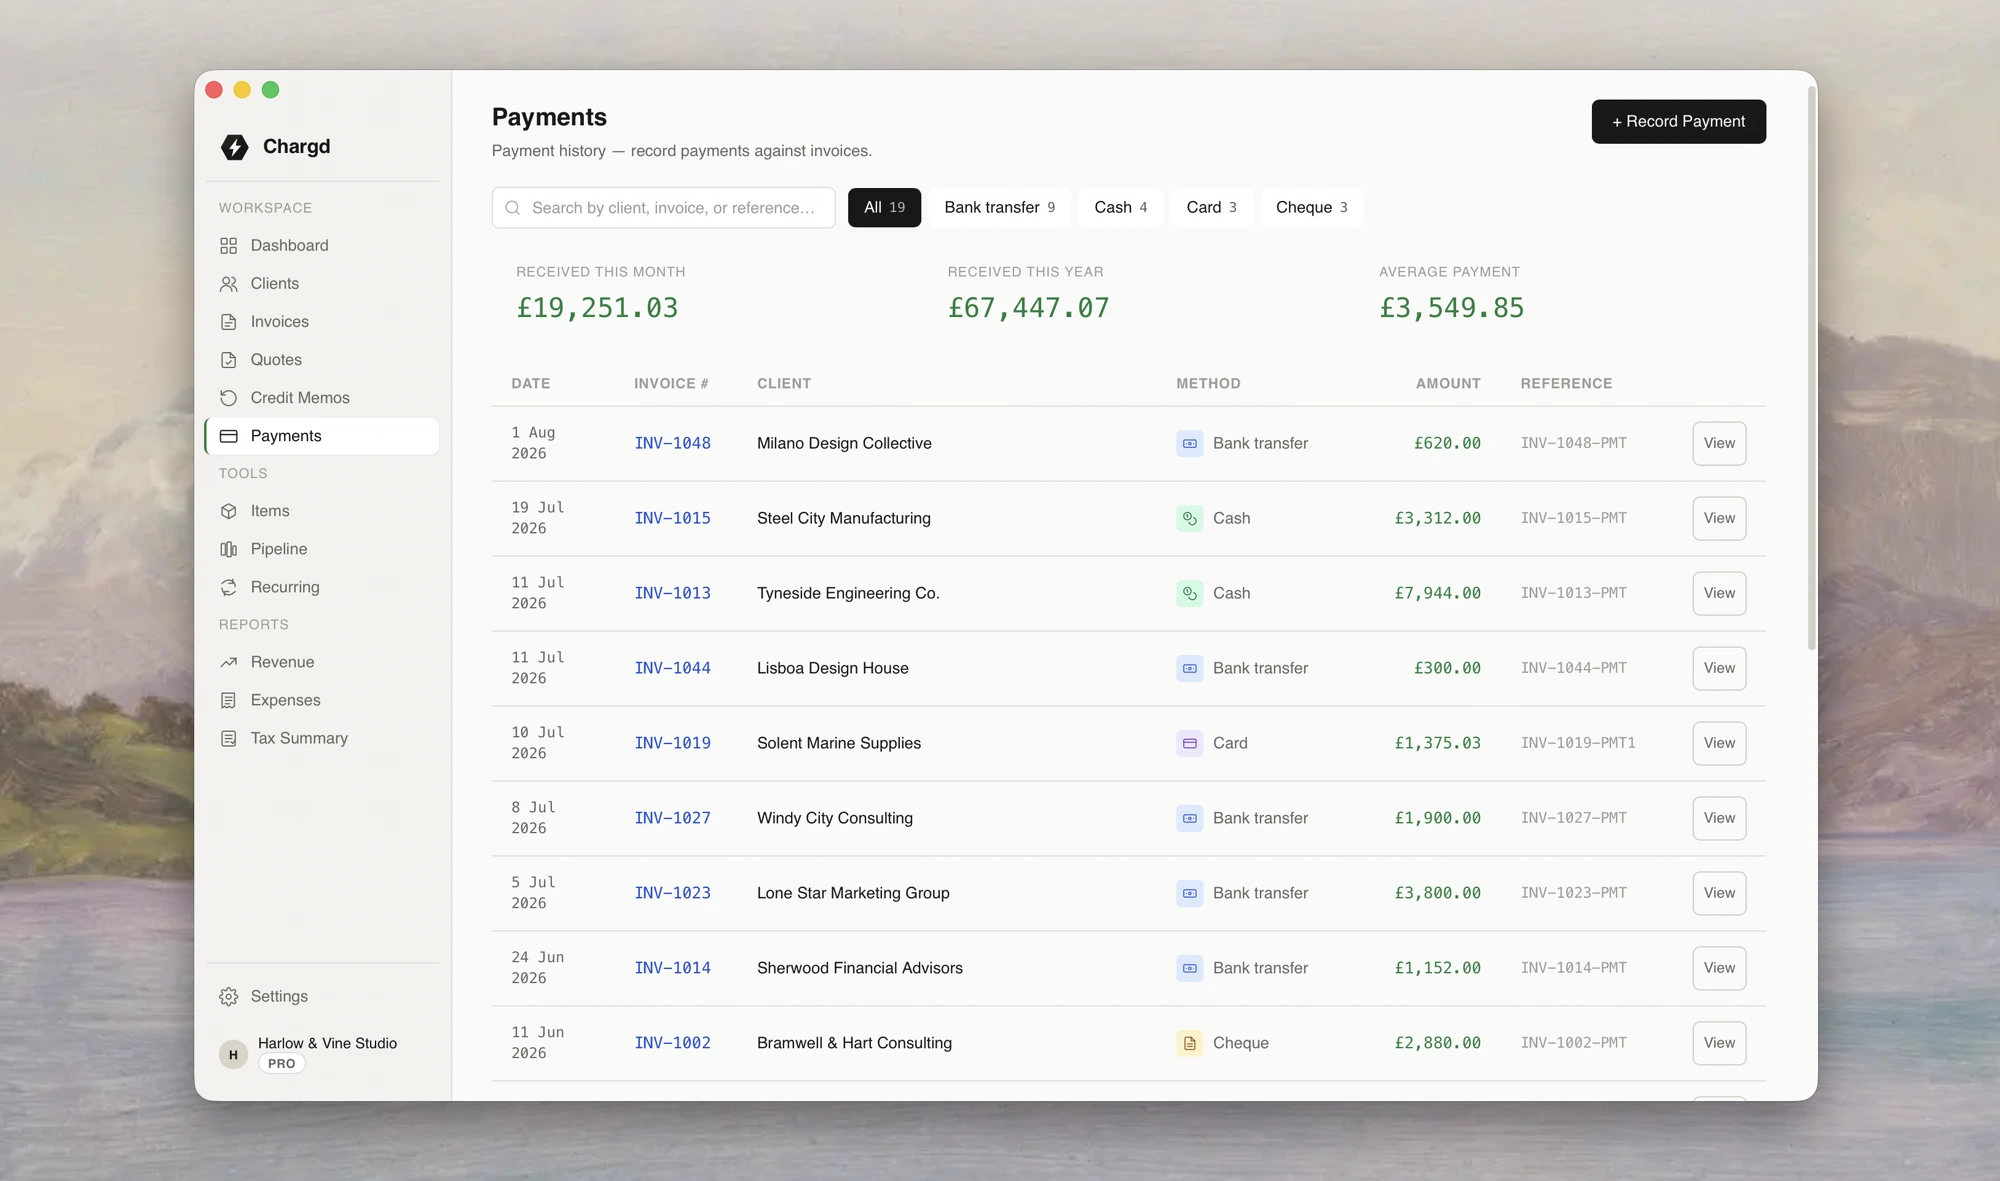Click the PRO plan badge
Image resolution: width=2000 pixels, height=1181 pixels.
tap(282, 1064)
